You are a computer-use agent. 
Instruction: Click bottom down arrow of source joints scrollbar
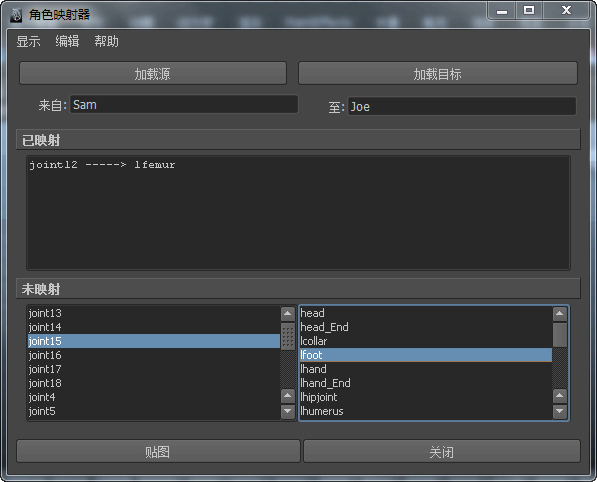tap(287, 411)
